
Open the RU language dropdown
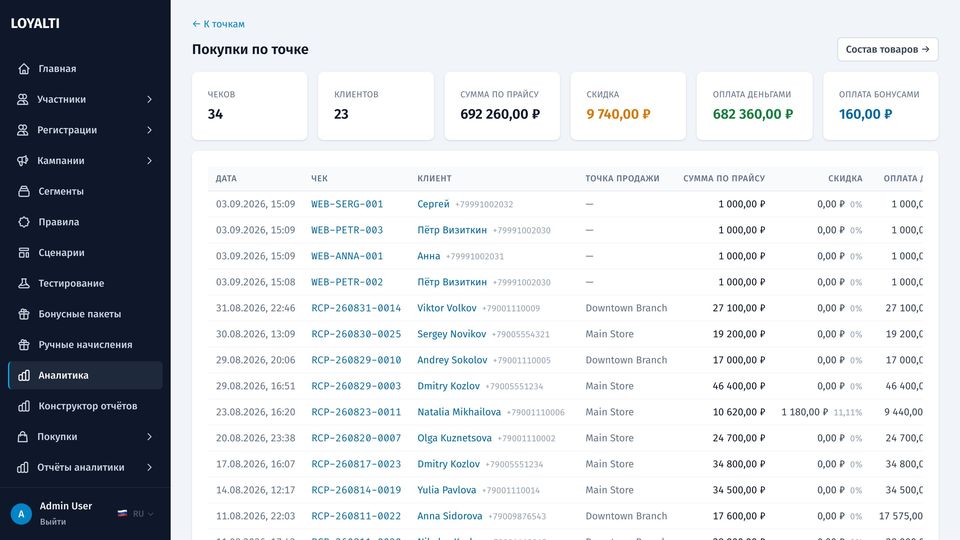(143, 514)
